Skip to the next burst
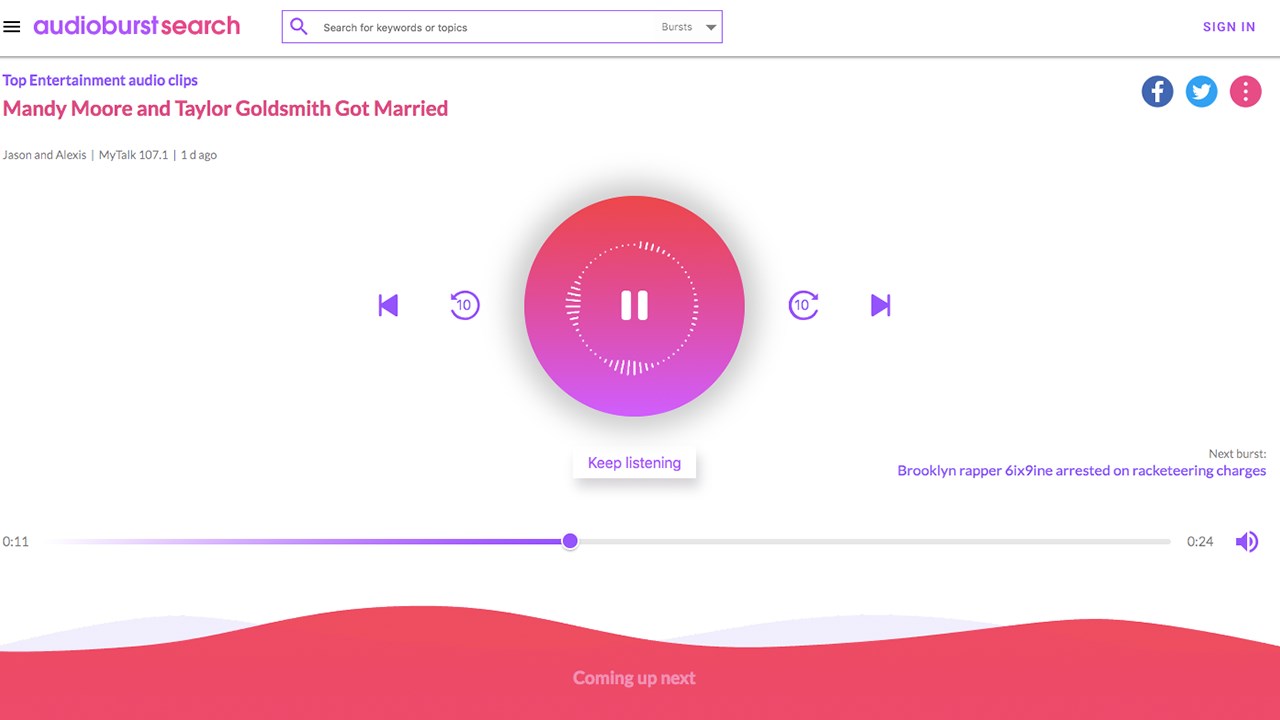This screenshot has width=1280, height=720. click(880, 305)
